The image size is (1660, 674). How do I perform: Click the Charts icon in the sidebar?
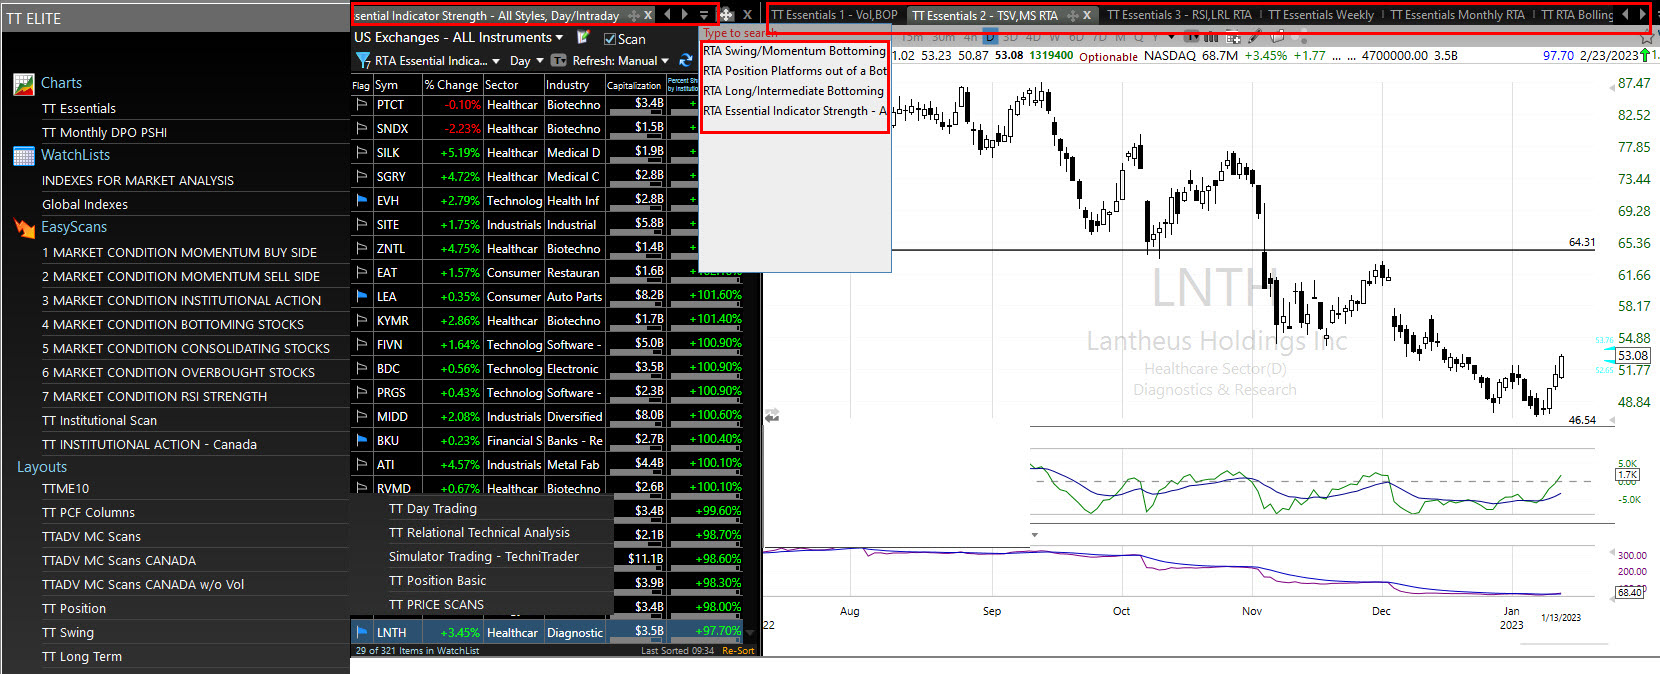coord(24,84)
